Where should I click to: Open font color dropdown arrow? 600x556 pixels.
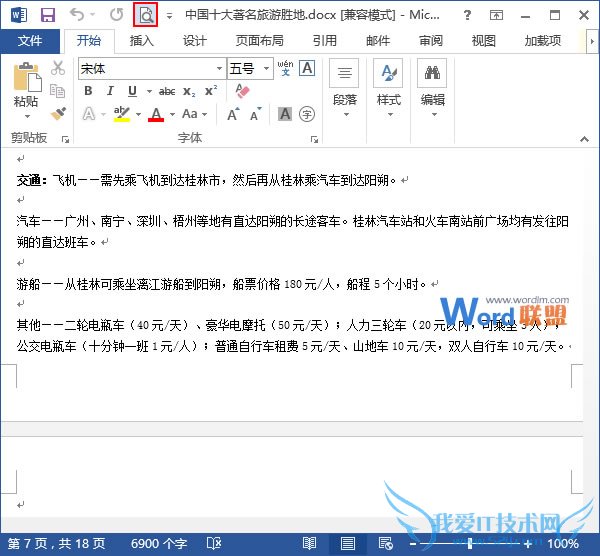172,114
